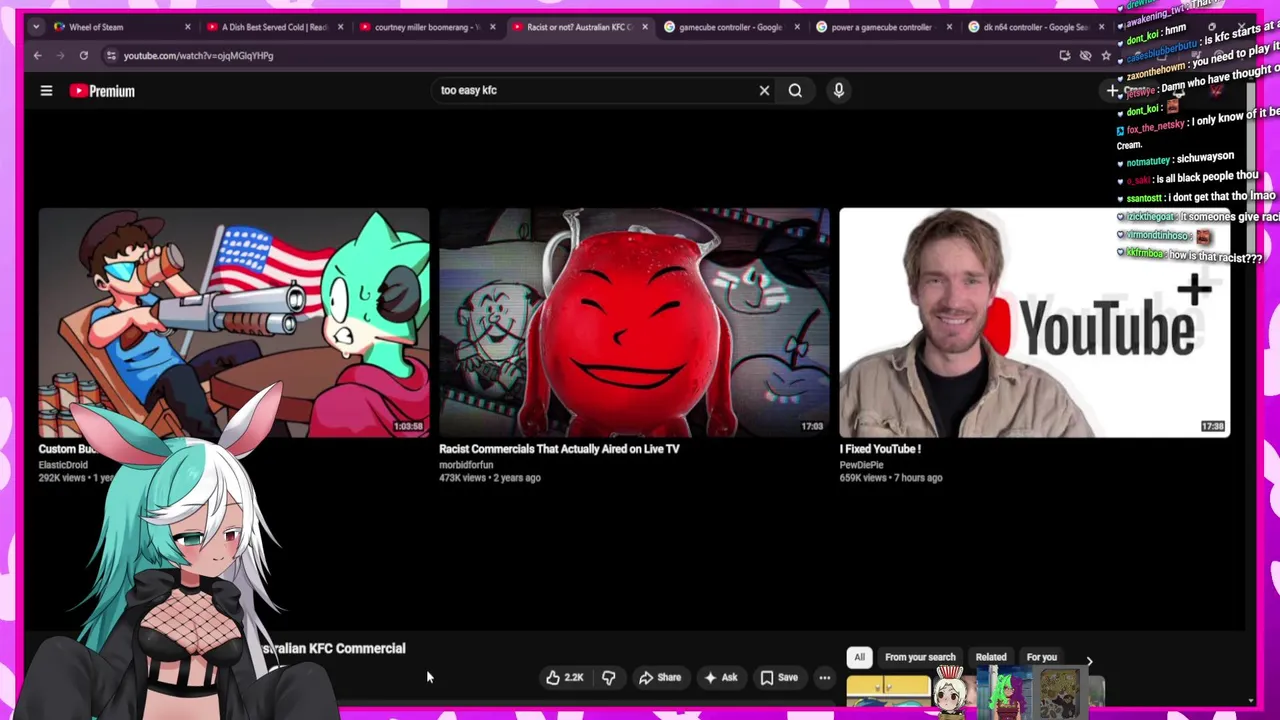Switch to 'power a gamecube controller' tab
1280x720 pixels.
click(882, 27)
